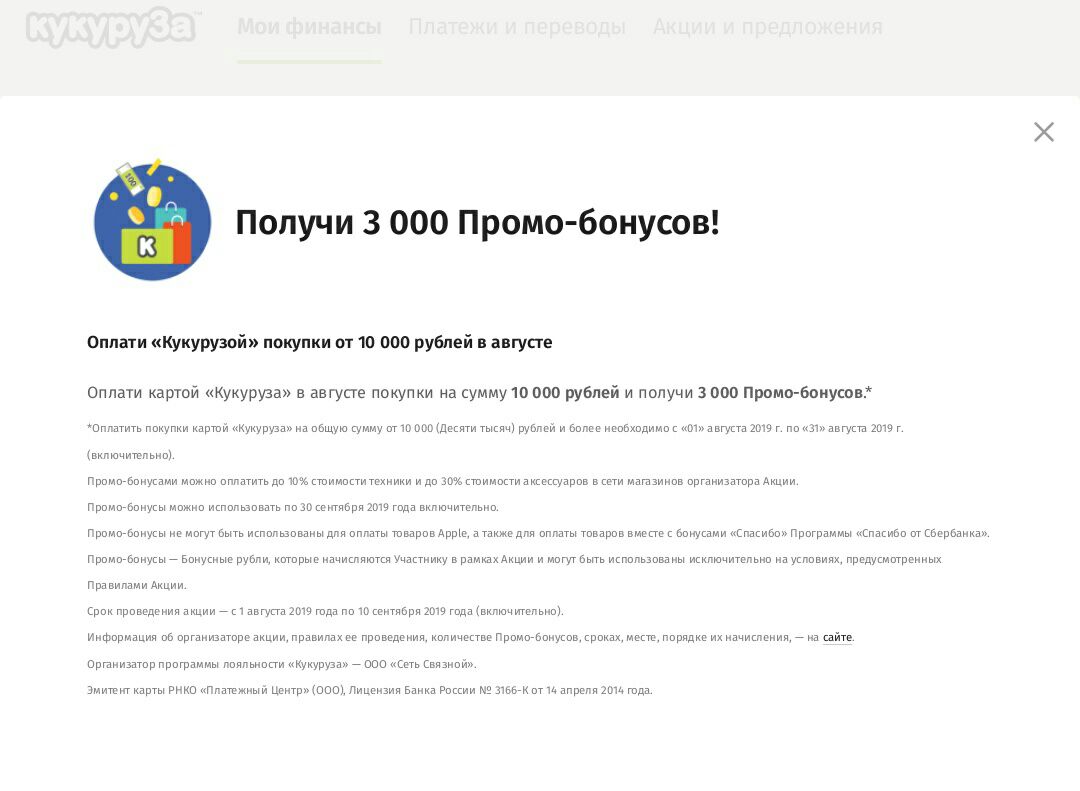1080x791 pixels.
Task: Open Акции и предложения tab
Action: click(767, 27)
